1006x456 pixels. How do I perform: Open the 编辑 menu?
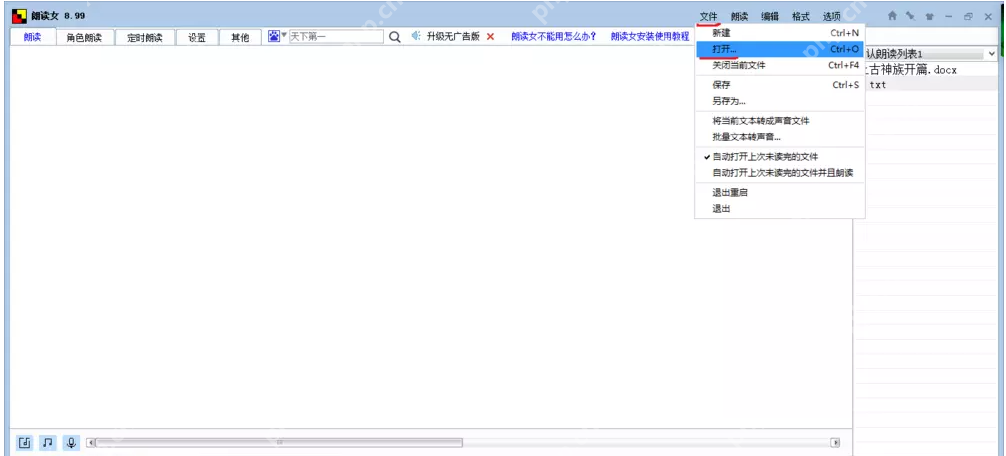[x=770, y=17]
